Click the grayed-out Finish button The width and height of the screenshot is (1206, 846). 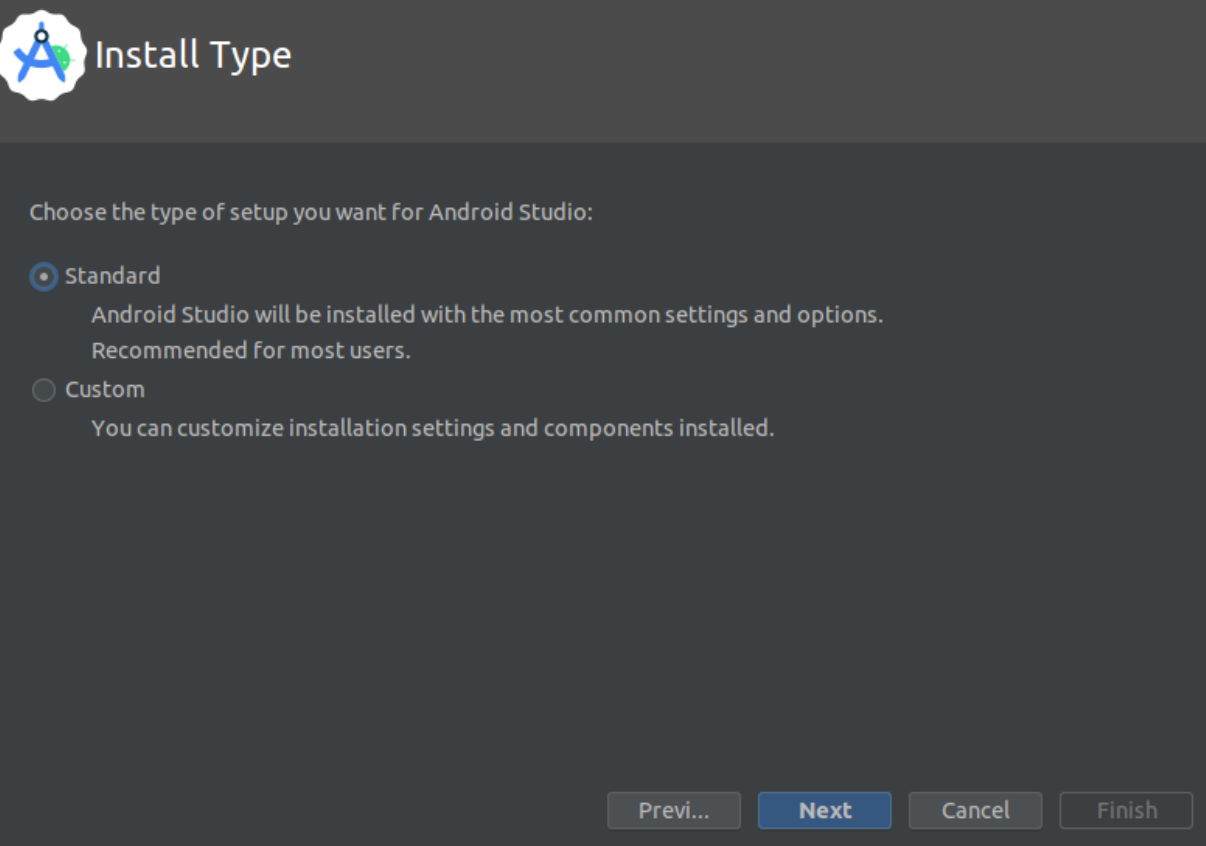[1126, 810]
